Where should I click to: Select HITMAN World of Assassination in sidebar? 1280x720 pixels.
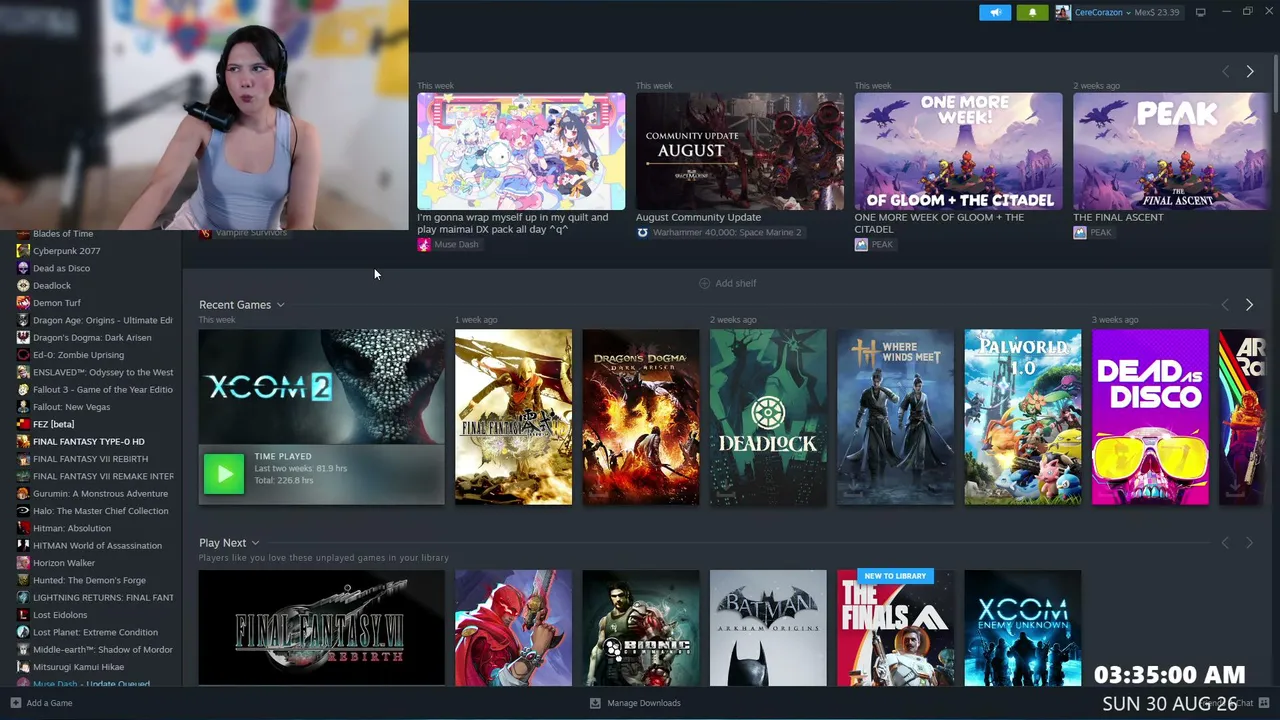point(95,545)
